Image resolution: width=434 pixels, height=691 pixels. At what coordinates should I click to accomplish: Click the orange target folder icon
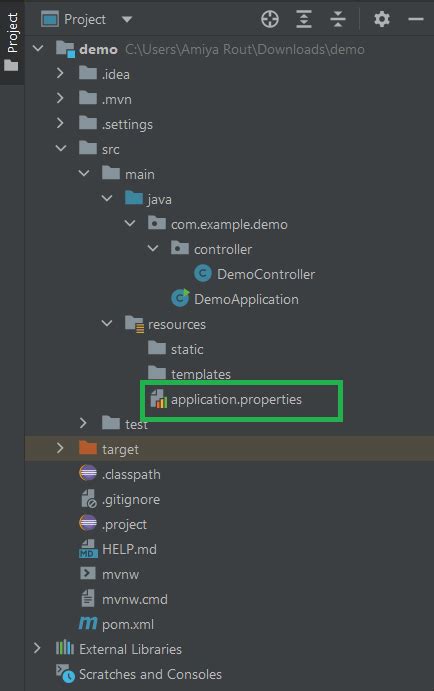point(88,448)
